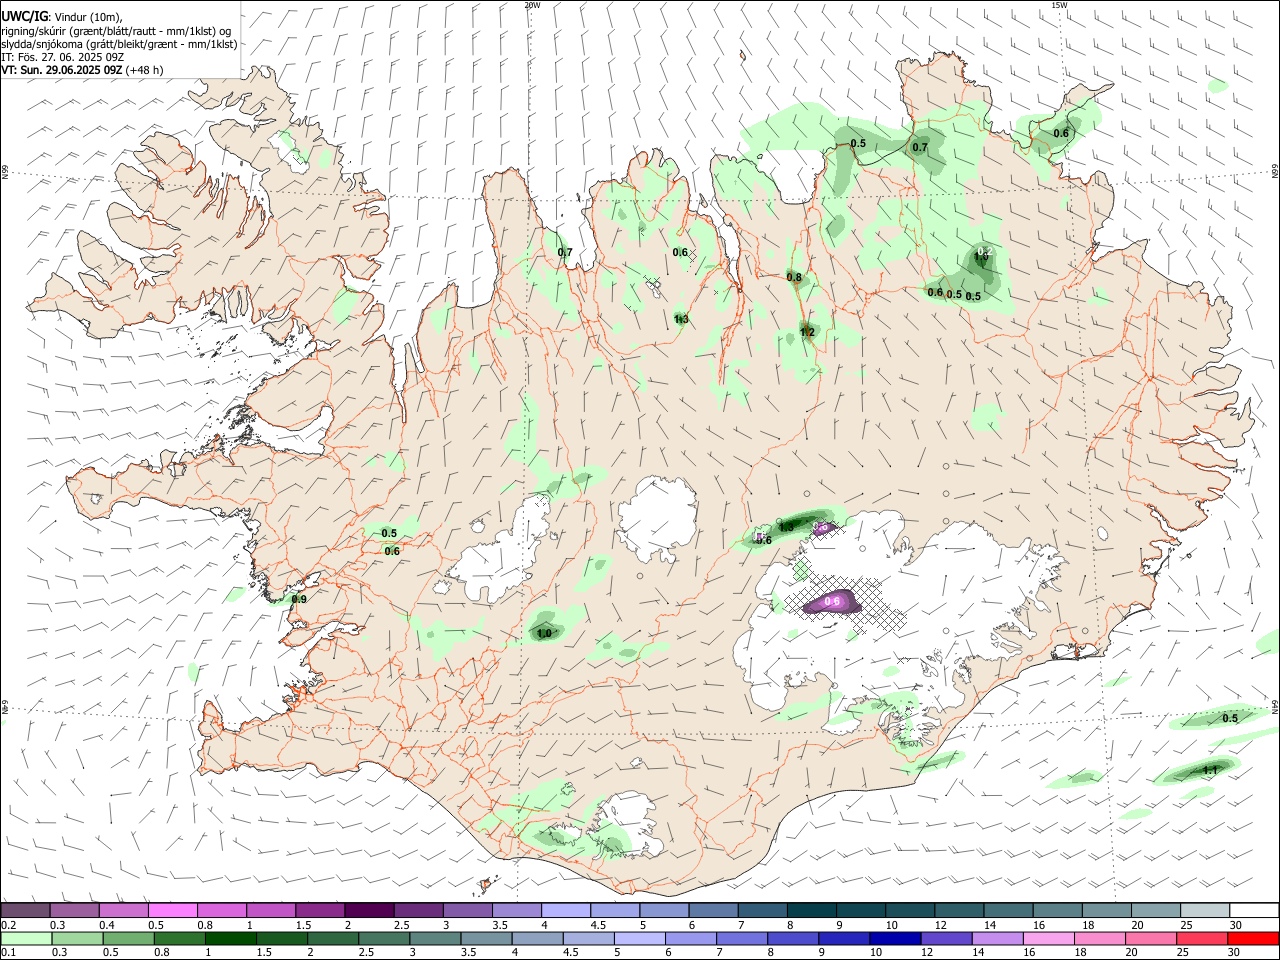Select the 0.8 precipitation value on the map
Image resolution: width=1280 pixels, height=960 pixels.
tap(794, 277)
